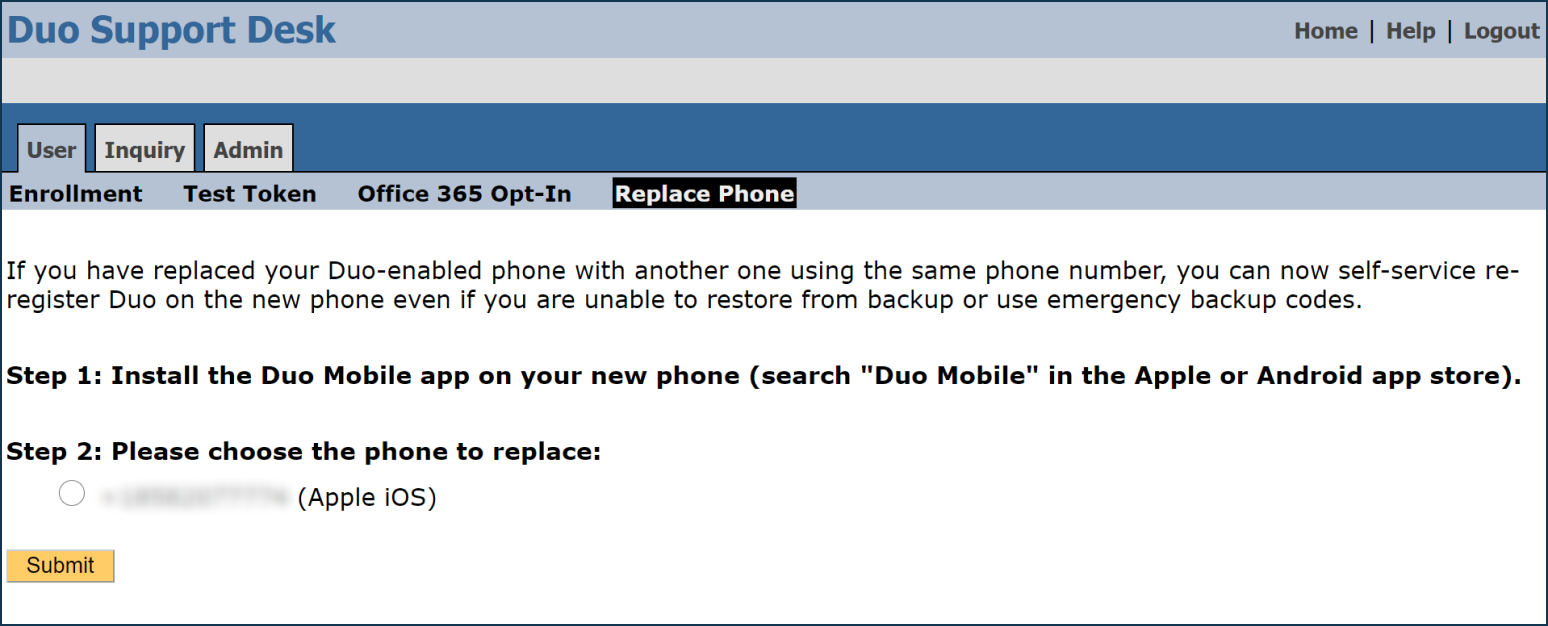The height and width of the screenshot is (626, 1548).
Task: Return Home from the header links
Action: tap(1325, 30)
